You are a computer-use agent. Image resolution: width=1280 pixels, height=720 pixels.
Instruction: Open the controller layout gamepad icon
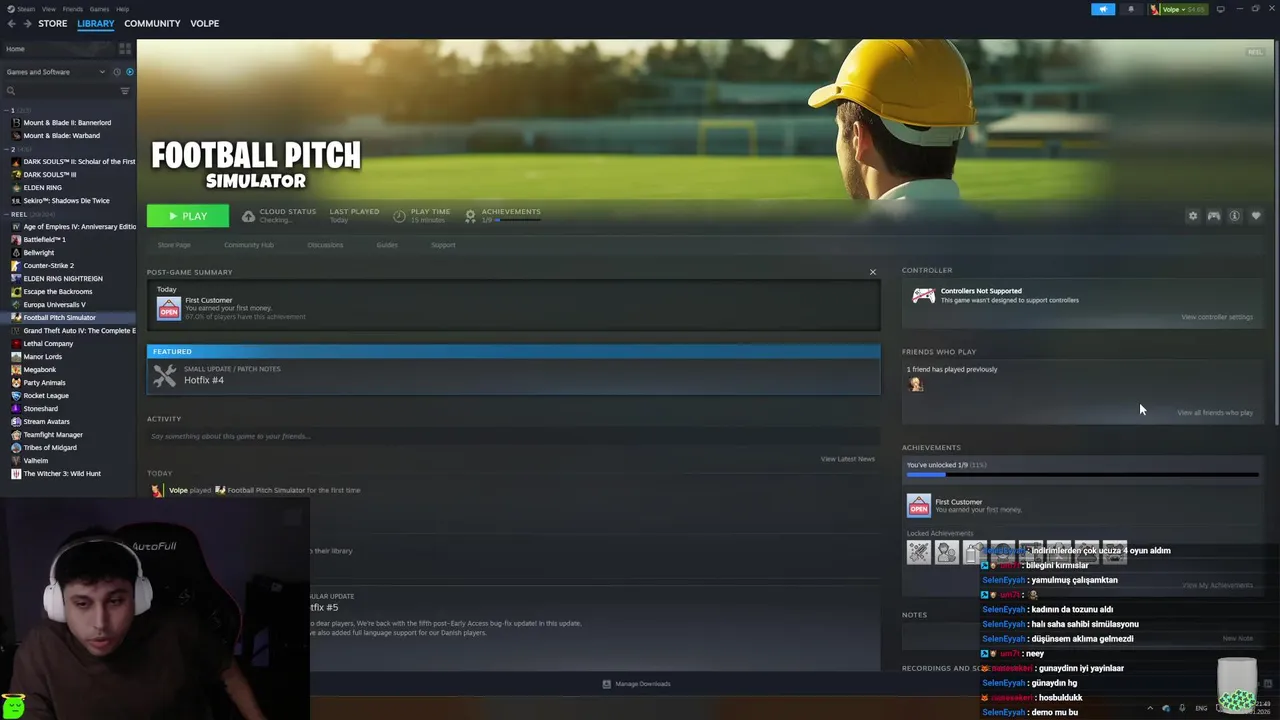pyautogui.click(x=1213, y=216)
